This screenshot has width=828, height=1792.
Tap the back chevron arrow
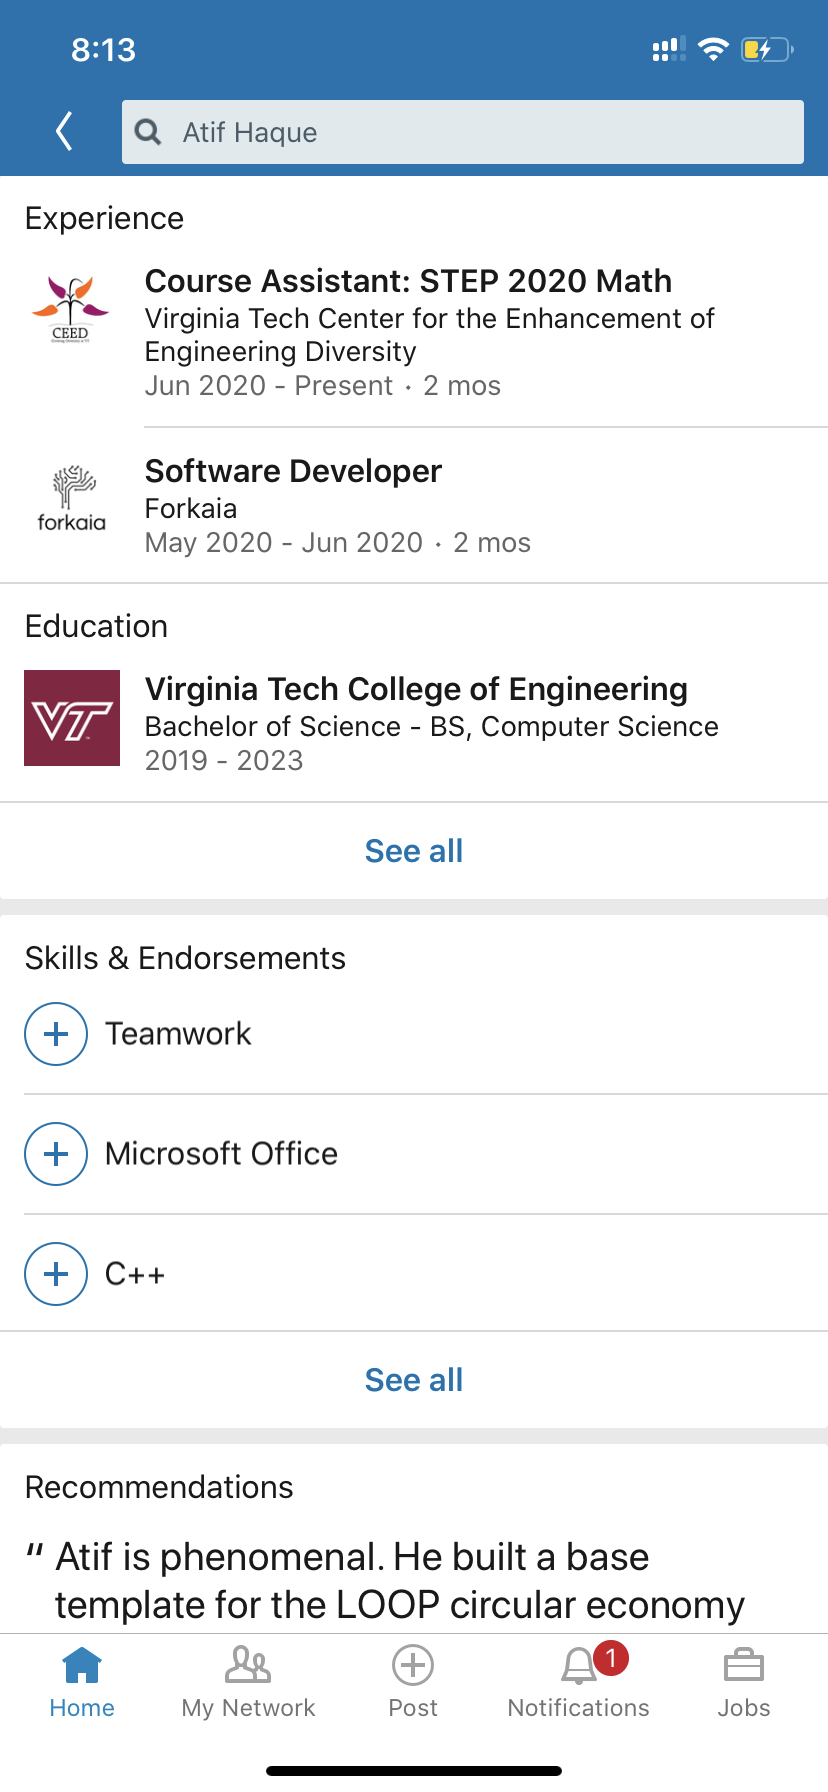[x=65, y=131]
